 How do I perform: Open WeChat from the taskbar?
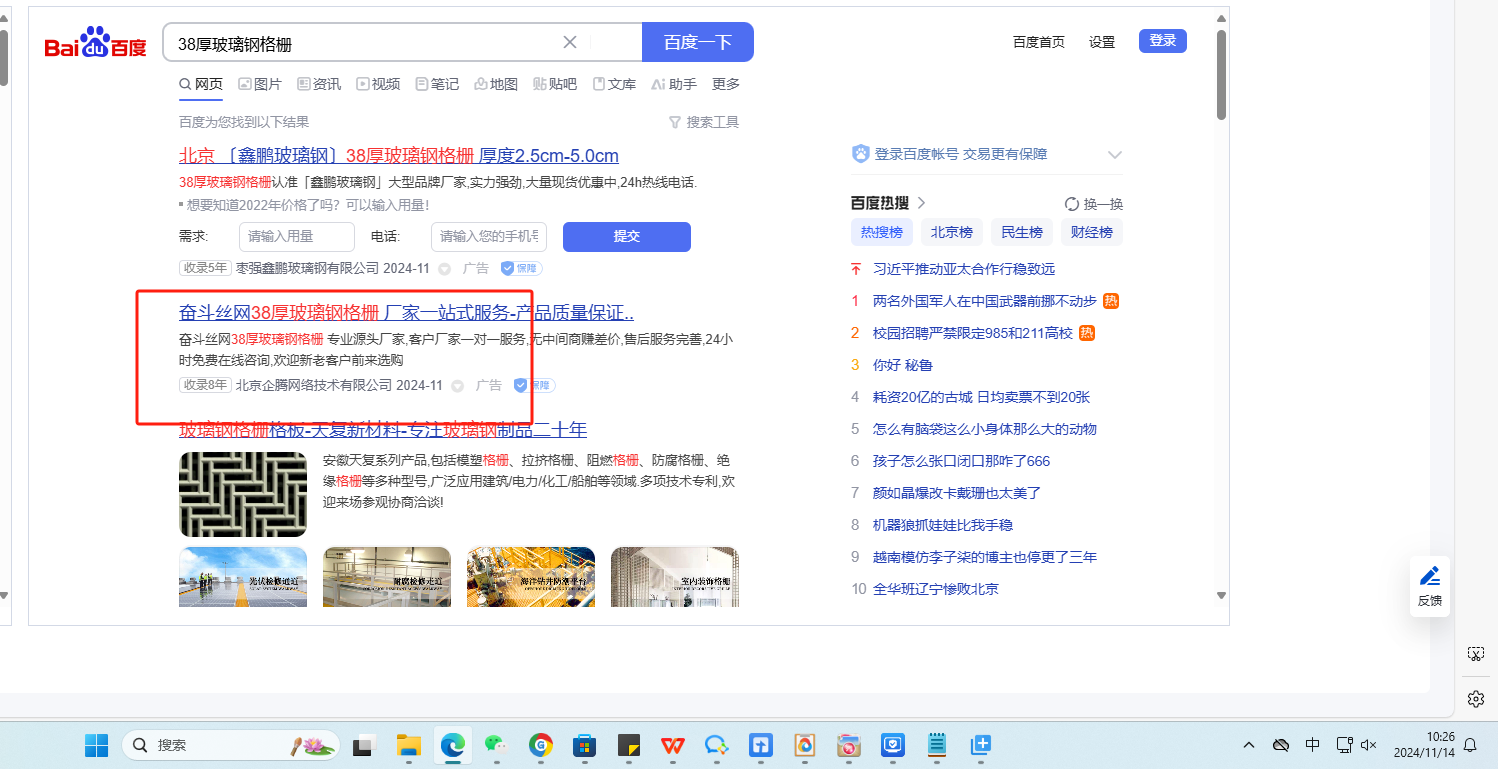(495, 745)
